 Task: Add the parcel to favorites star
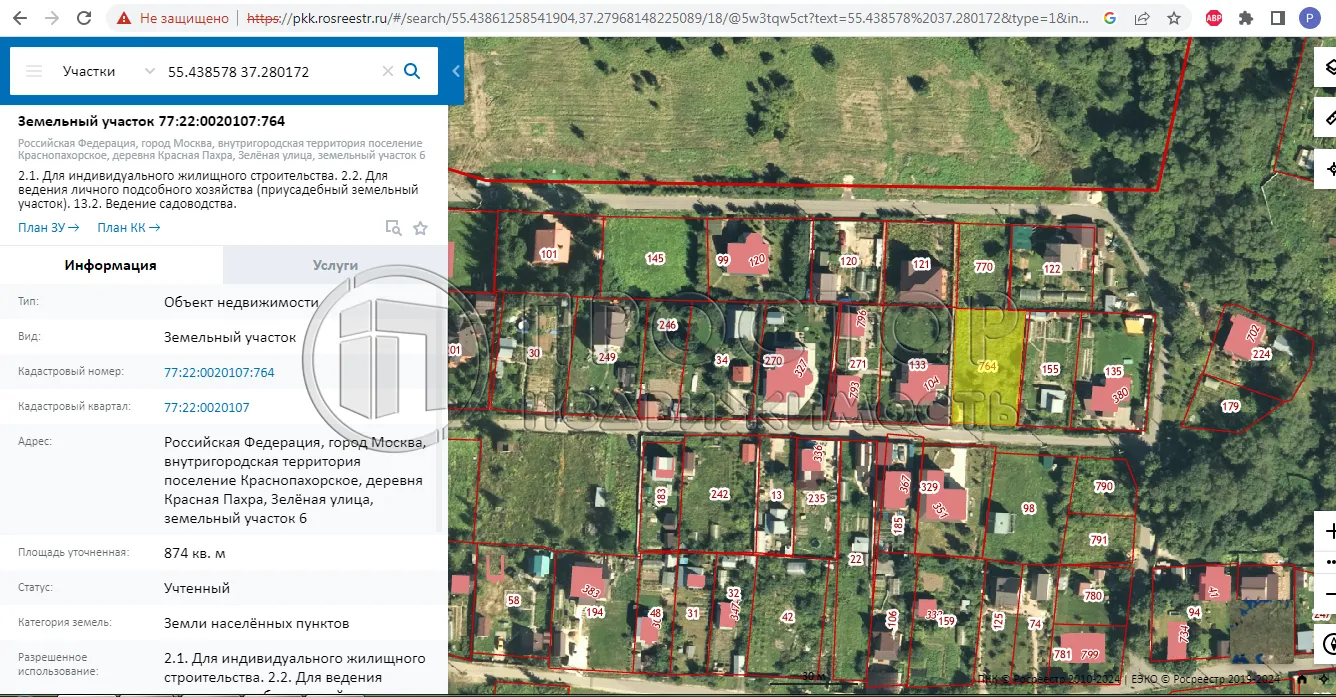[420, 228]
